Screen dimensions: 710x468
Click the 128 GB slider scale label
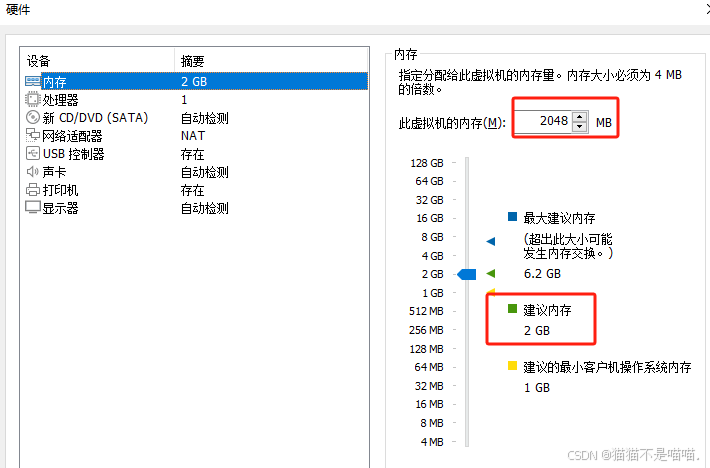point(427,163)
